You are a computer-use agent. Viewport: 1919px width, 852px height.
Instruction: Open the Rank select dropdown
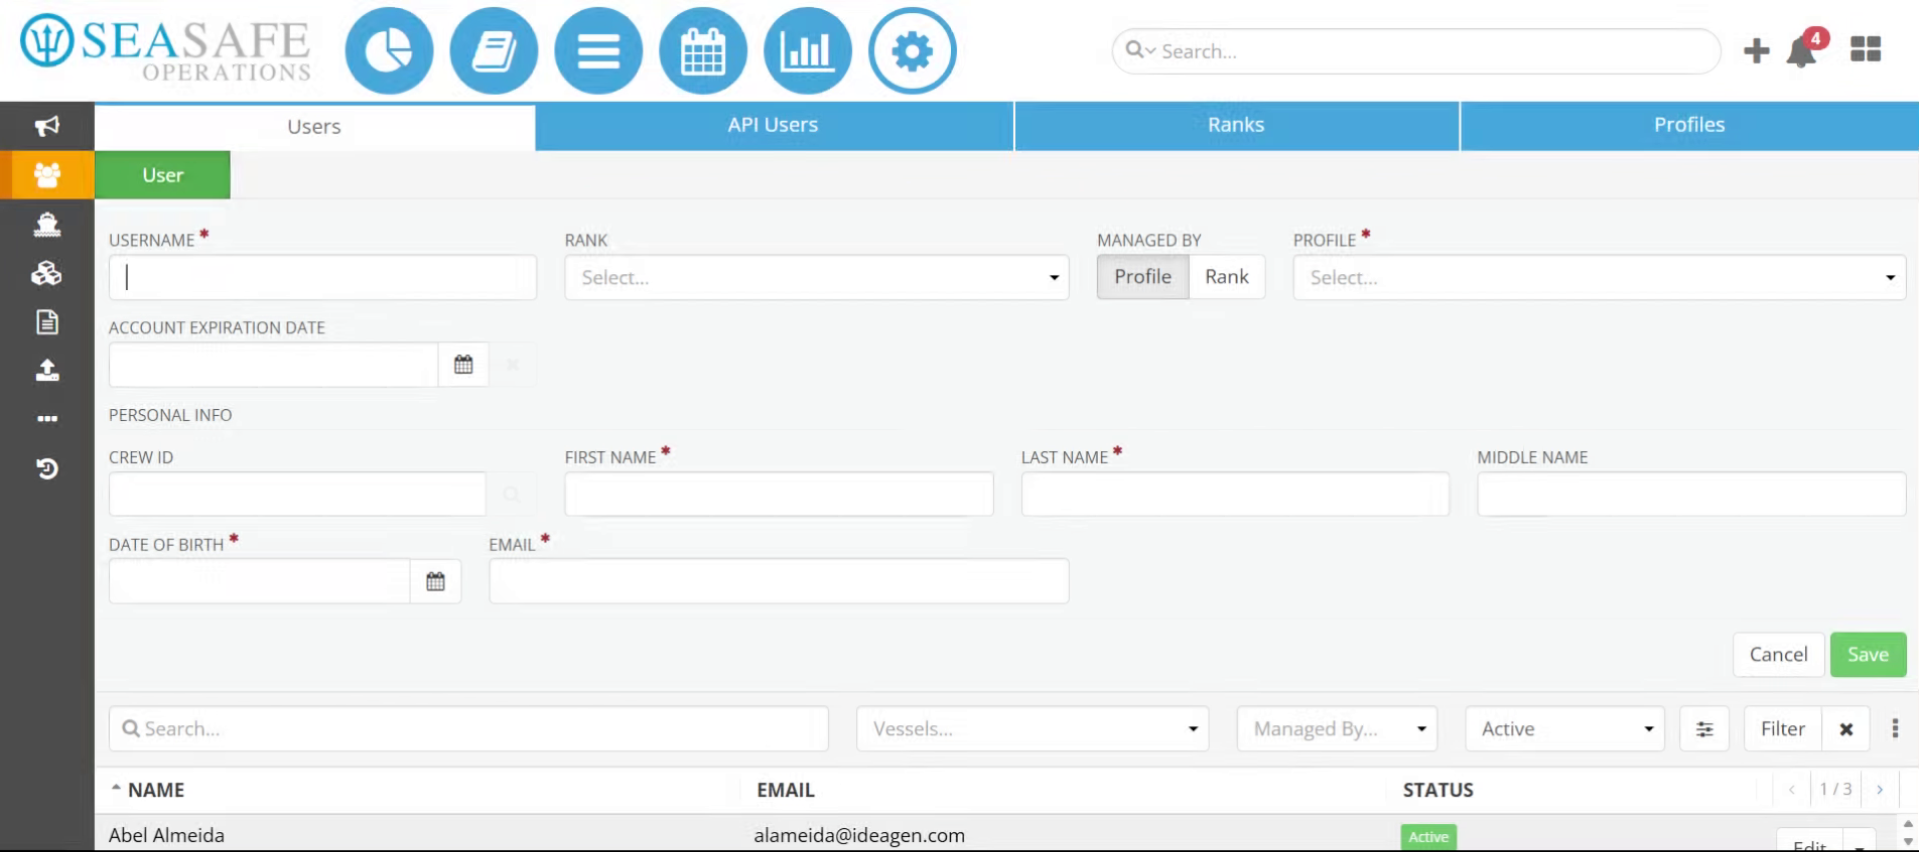click(816, 277)
